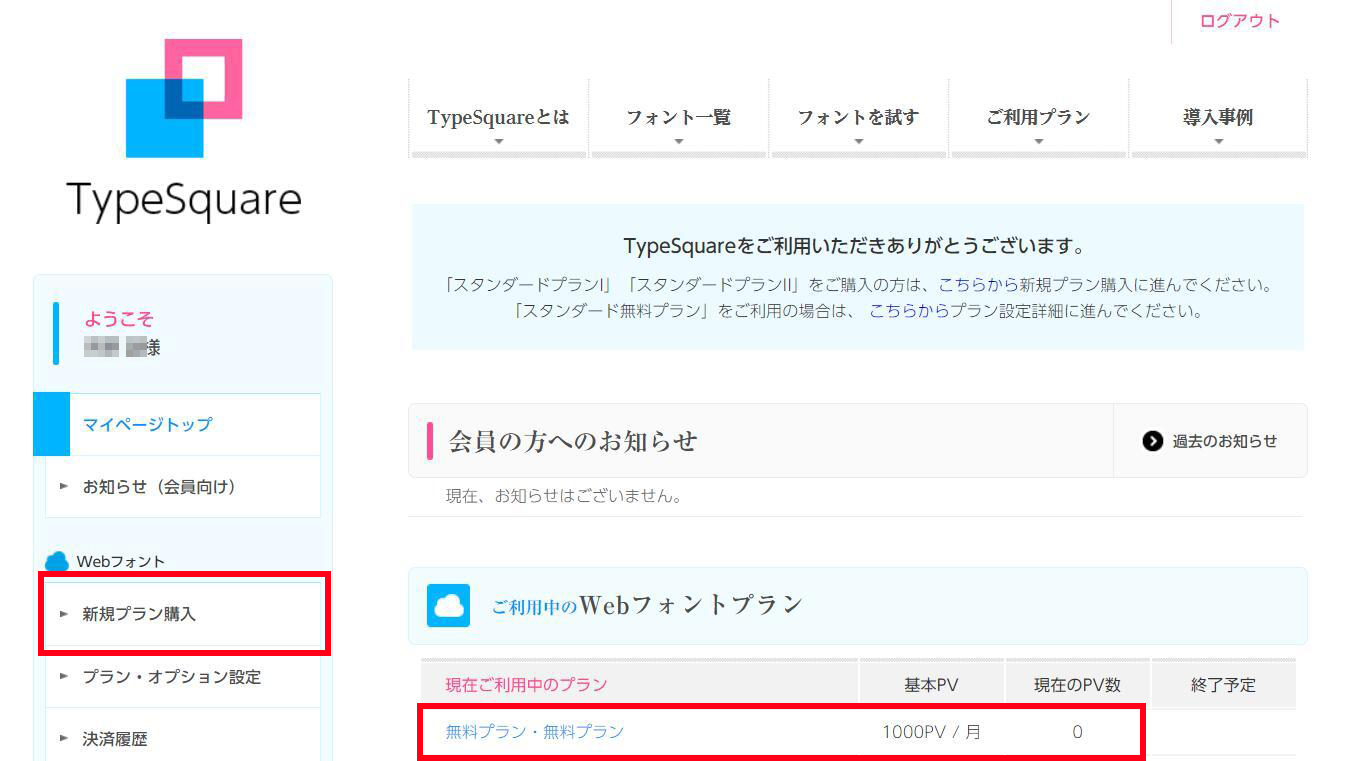This screenshot has height=761, width=1347.
Task: Open 決済履歴 in sidebar
Action: click(x=115, y=739)
